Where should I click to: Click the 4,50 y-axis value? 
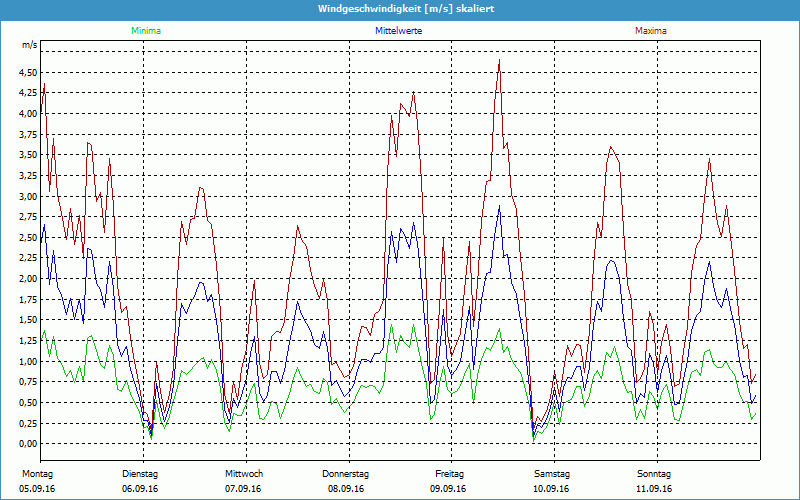point(28,72)
